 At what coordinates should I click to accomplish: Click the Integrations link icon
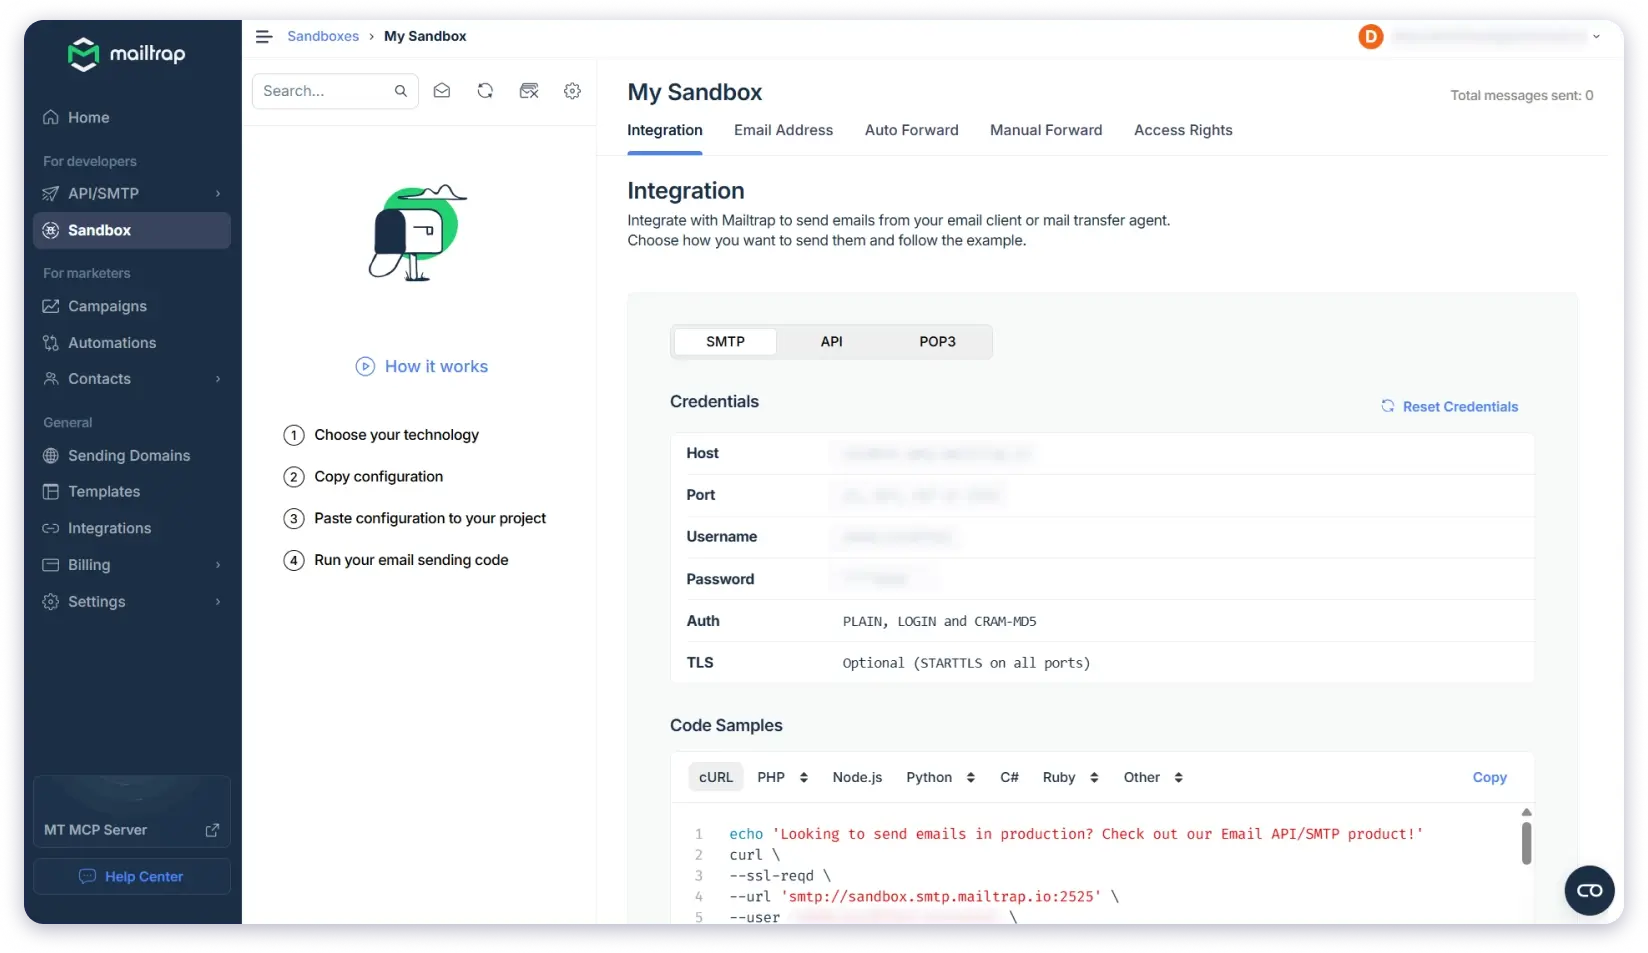pyautogui.click(x=51, y=528)
